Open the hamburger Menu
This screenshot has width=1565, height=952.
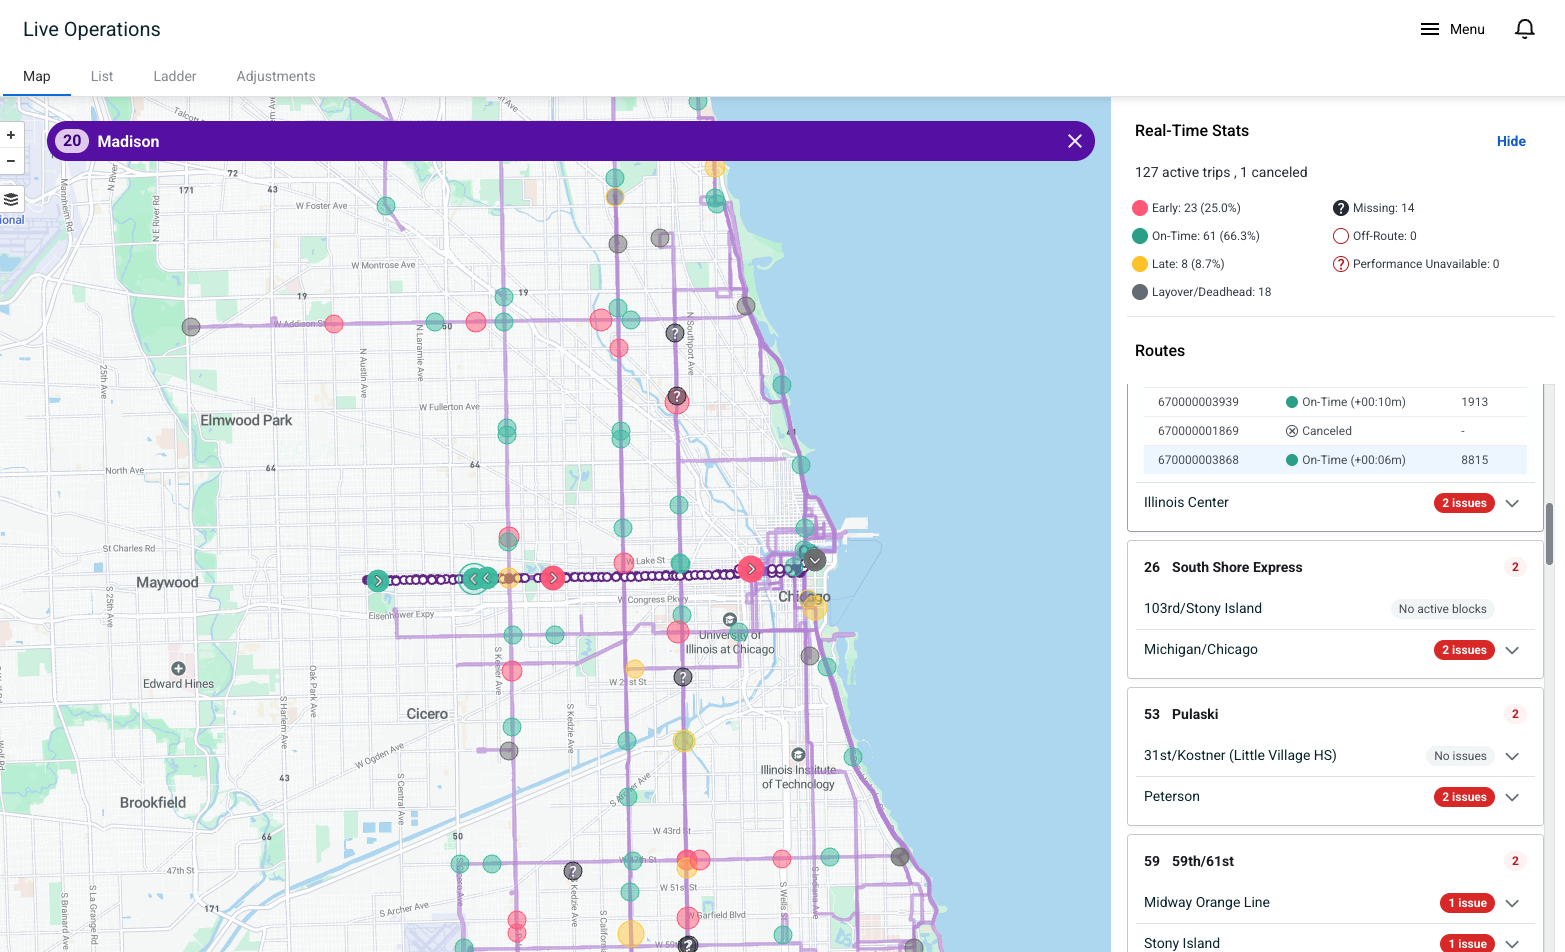[x=1452, y=29]
